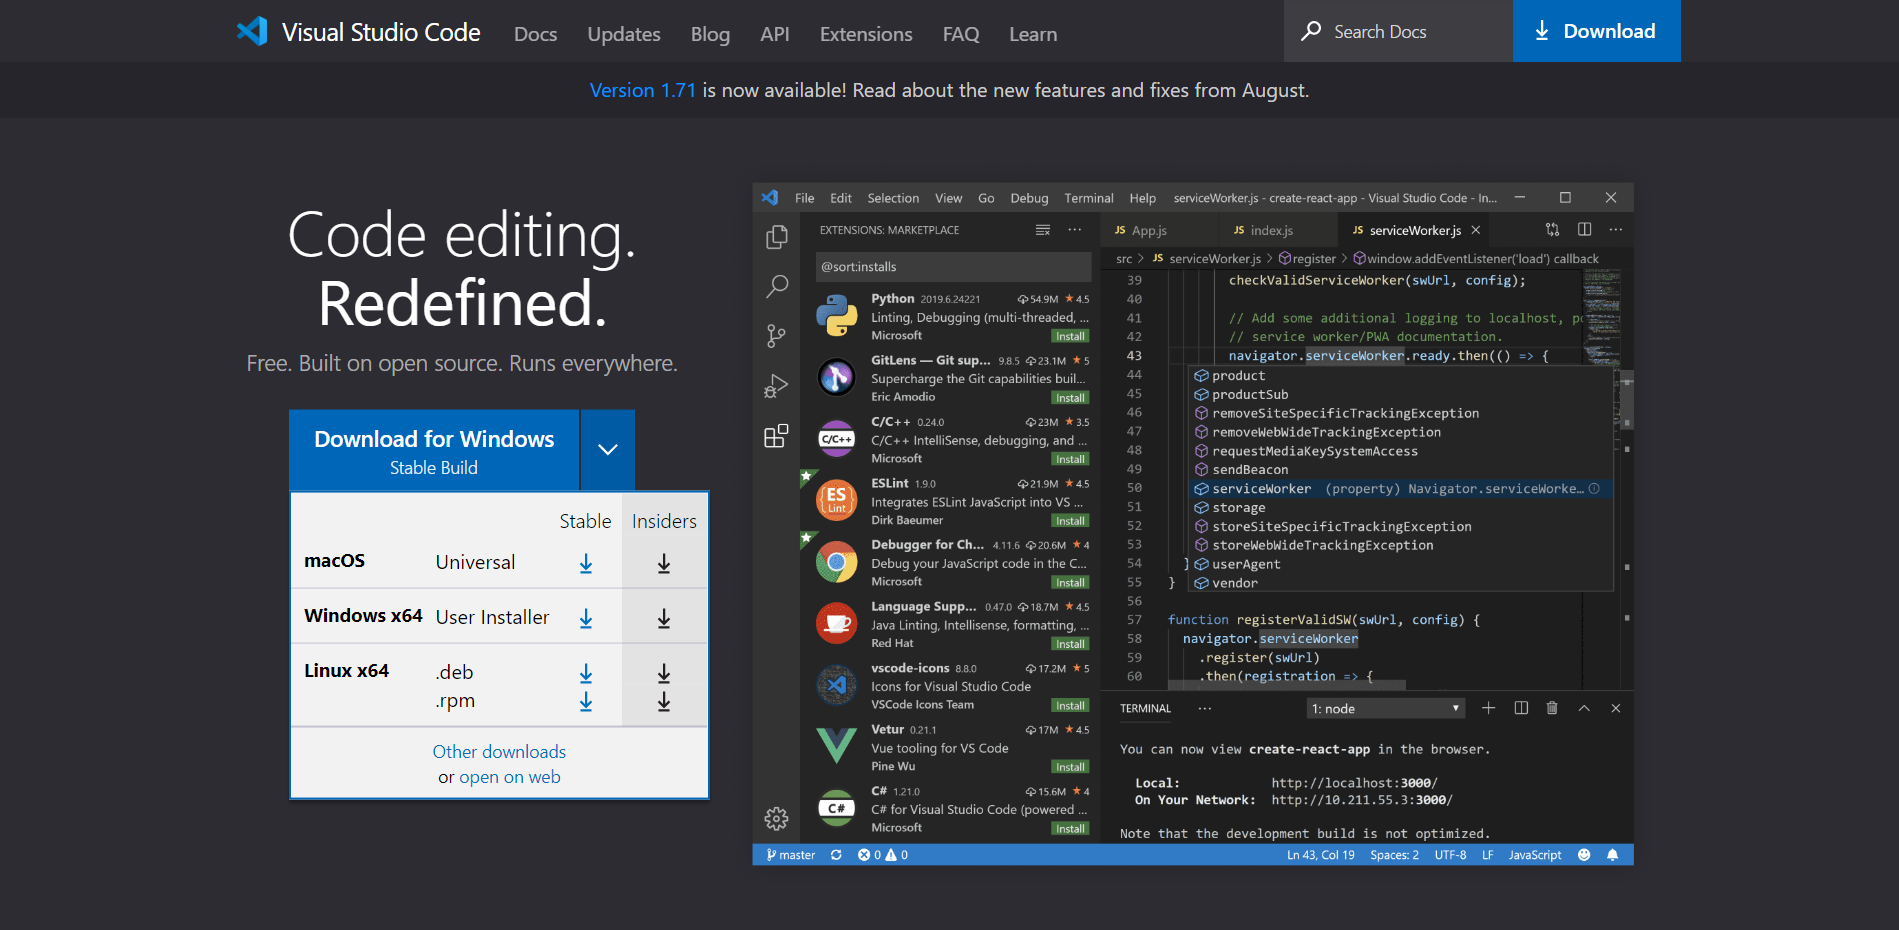Screen dimensions: 1899x930
Task: Click the Visual Studio Code logo icon
Action: pyautogui.click(x=252, y=31)
